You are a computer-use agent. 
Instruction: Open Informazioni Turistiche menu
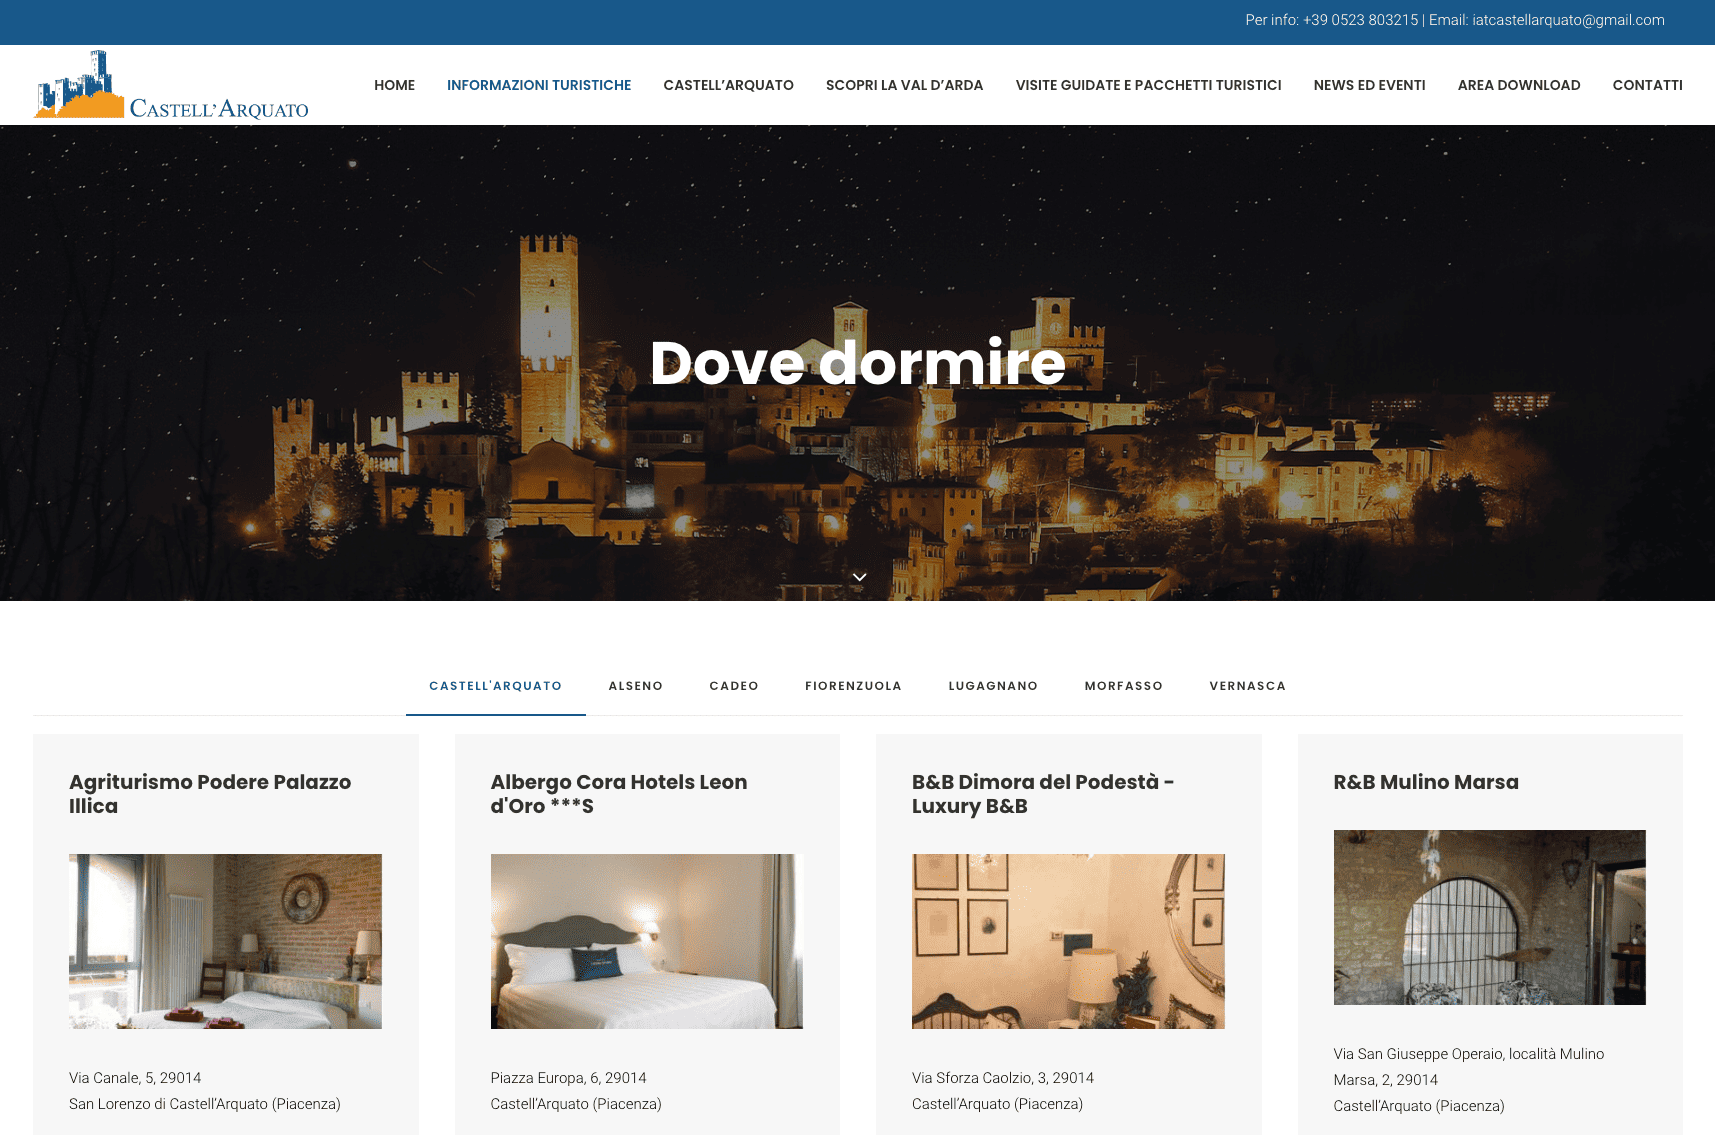538,85
